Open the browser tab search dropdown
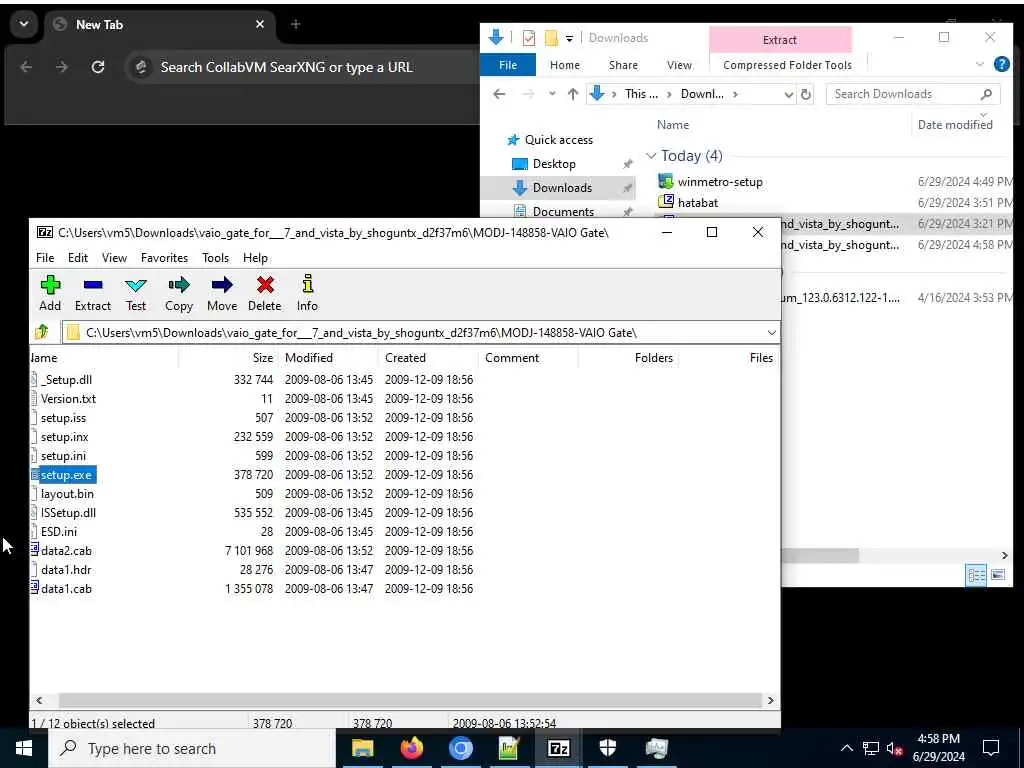 [x=24, y=24]
